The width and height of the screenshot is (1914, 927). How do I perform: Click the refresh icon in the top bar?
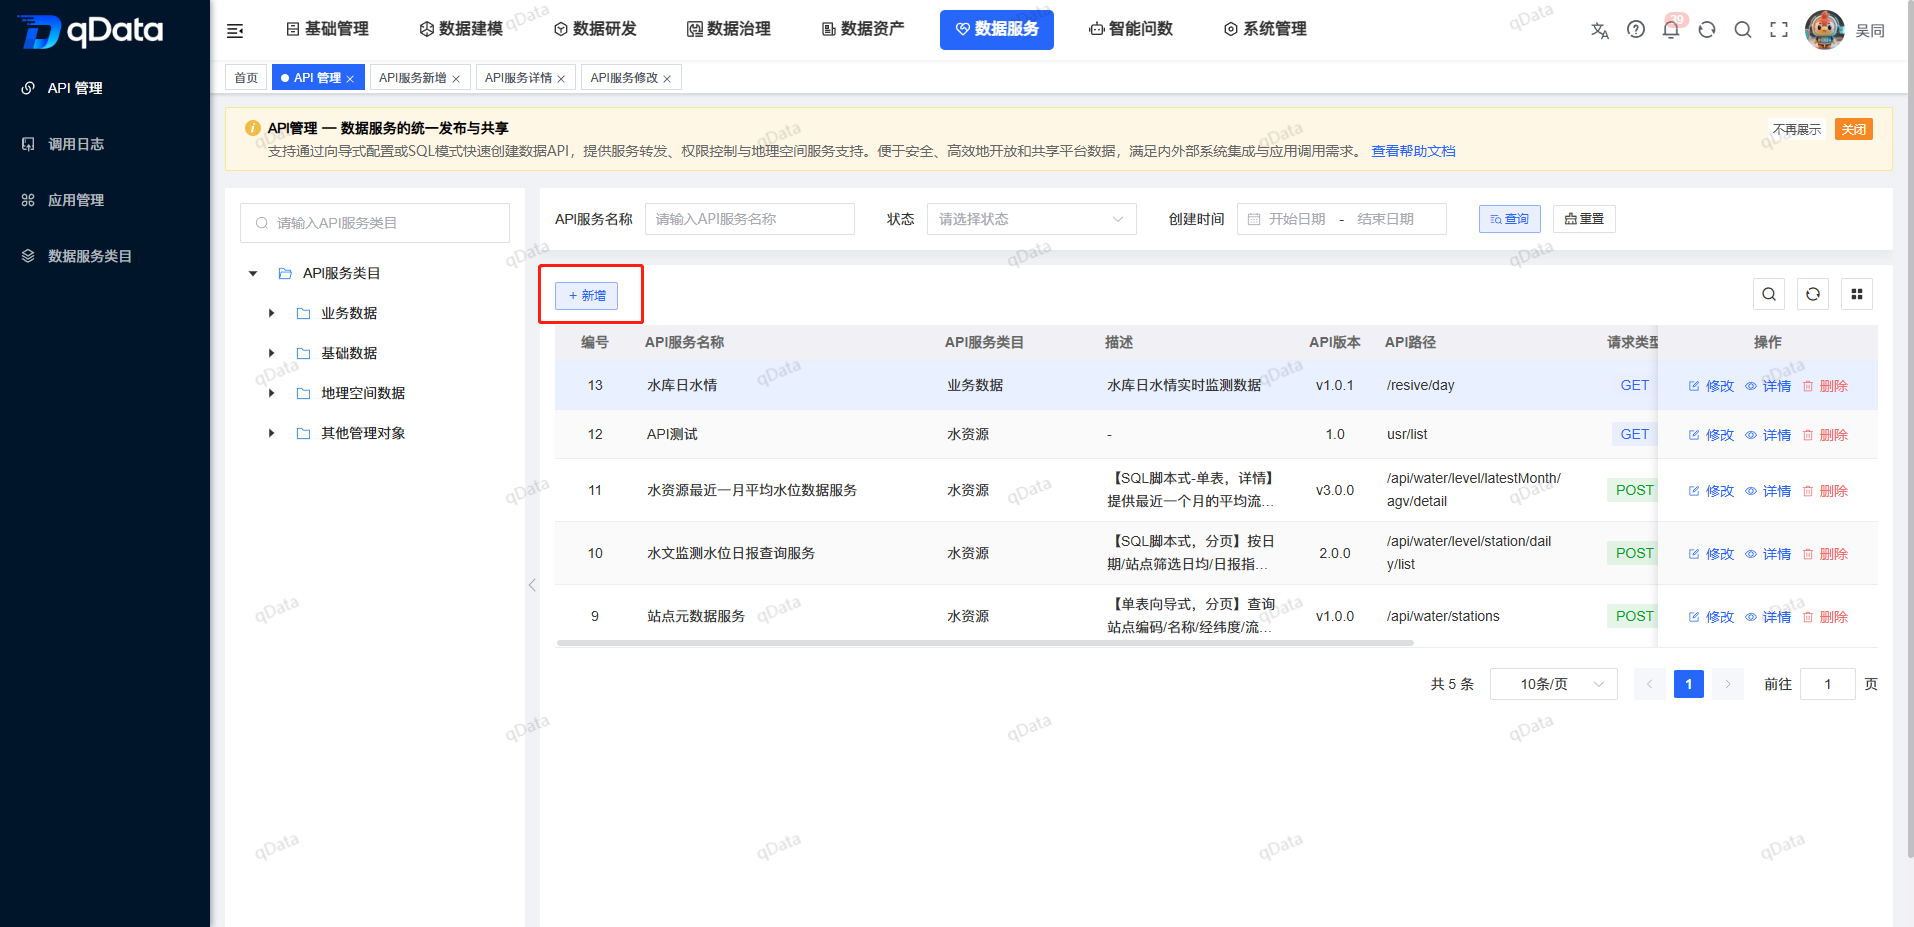(1707, 30)
